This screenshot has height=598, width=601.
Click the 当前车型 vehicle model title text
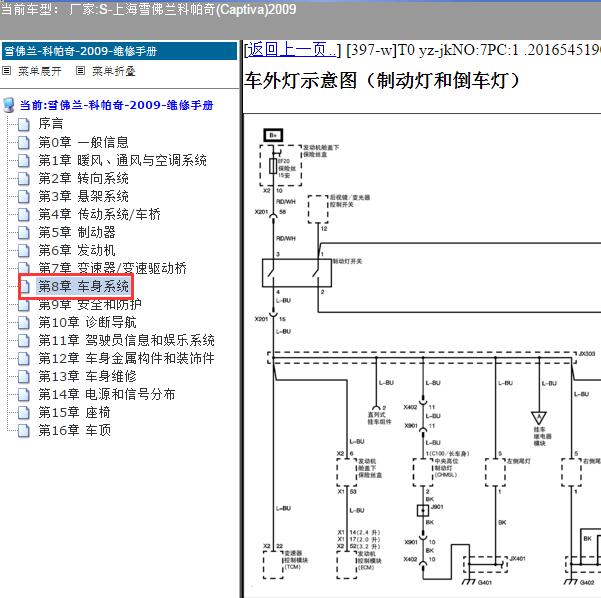pos(149,10)
